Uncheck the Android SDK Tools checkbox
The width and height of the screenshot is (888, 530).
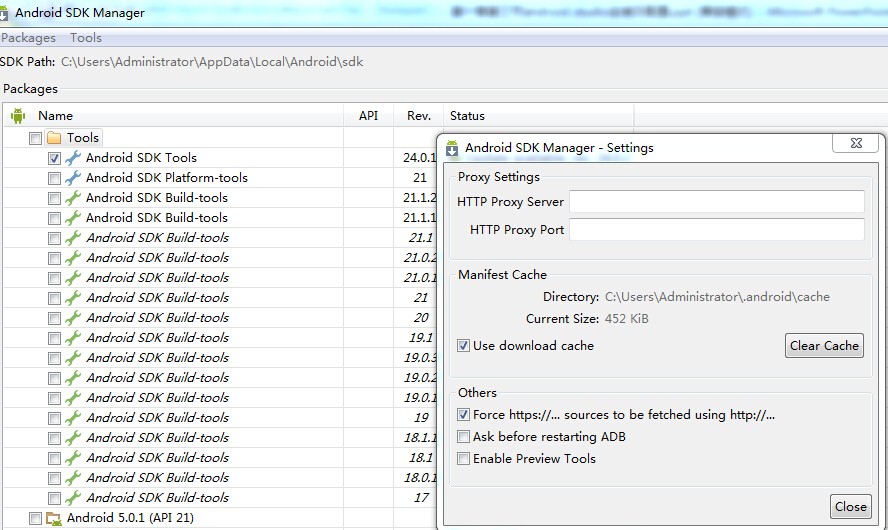pyautogui.click(x=54, y=159)
